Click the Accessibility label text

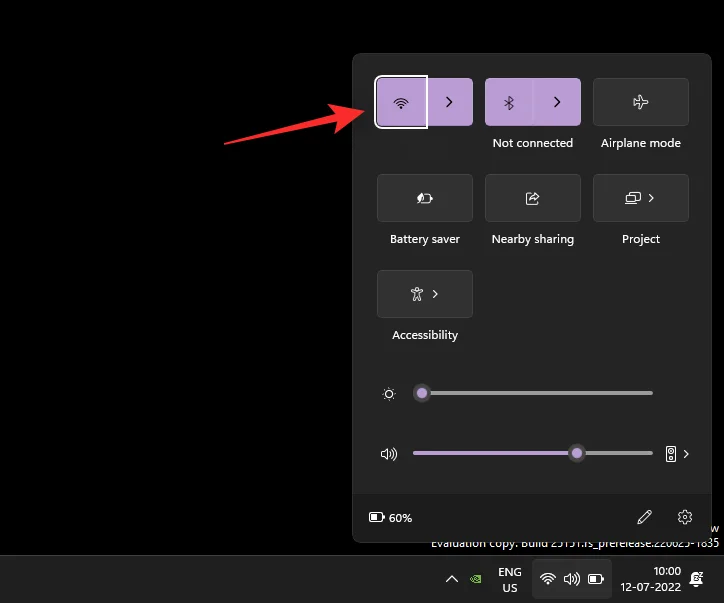(x=425, y=335)
